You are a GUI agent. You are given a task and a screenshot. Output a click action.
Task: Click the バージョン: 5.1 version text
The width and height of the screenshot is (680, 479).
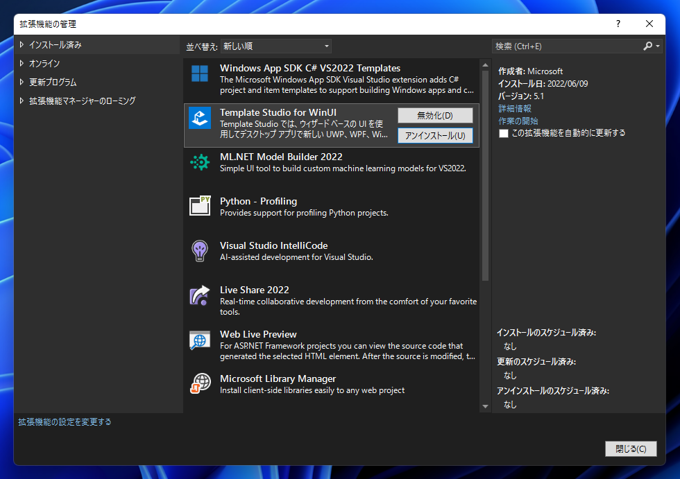tap(521, 96)
